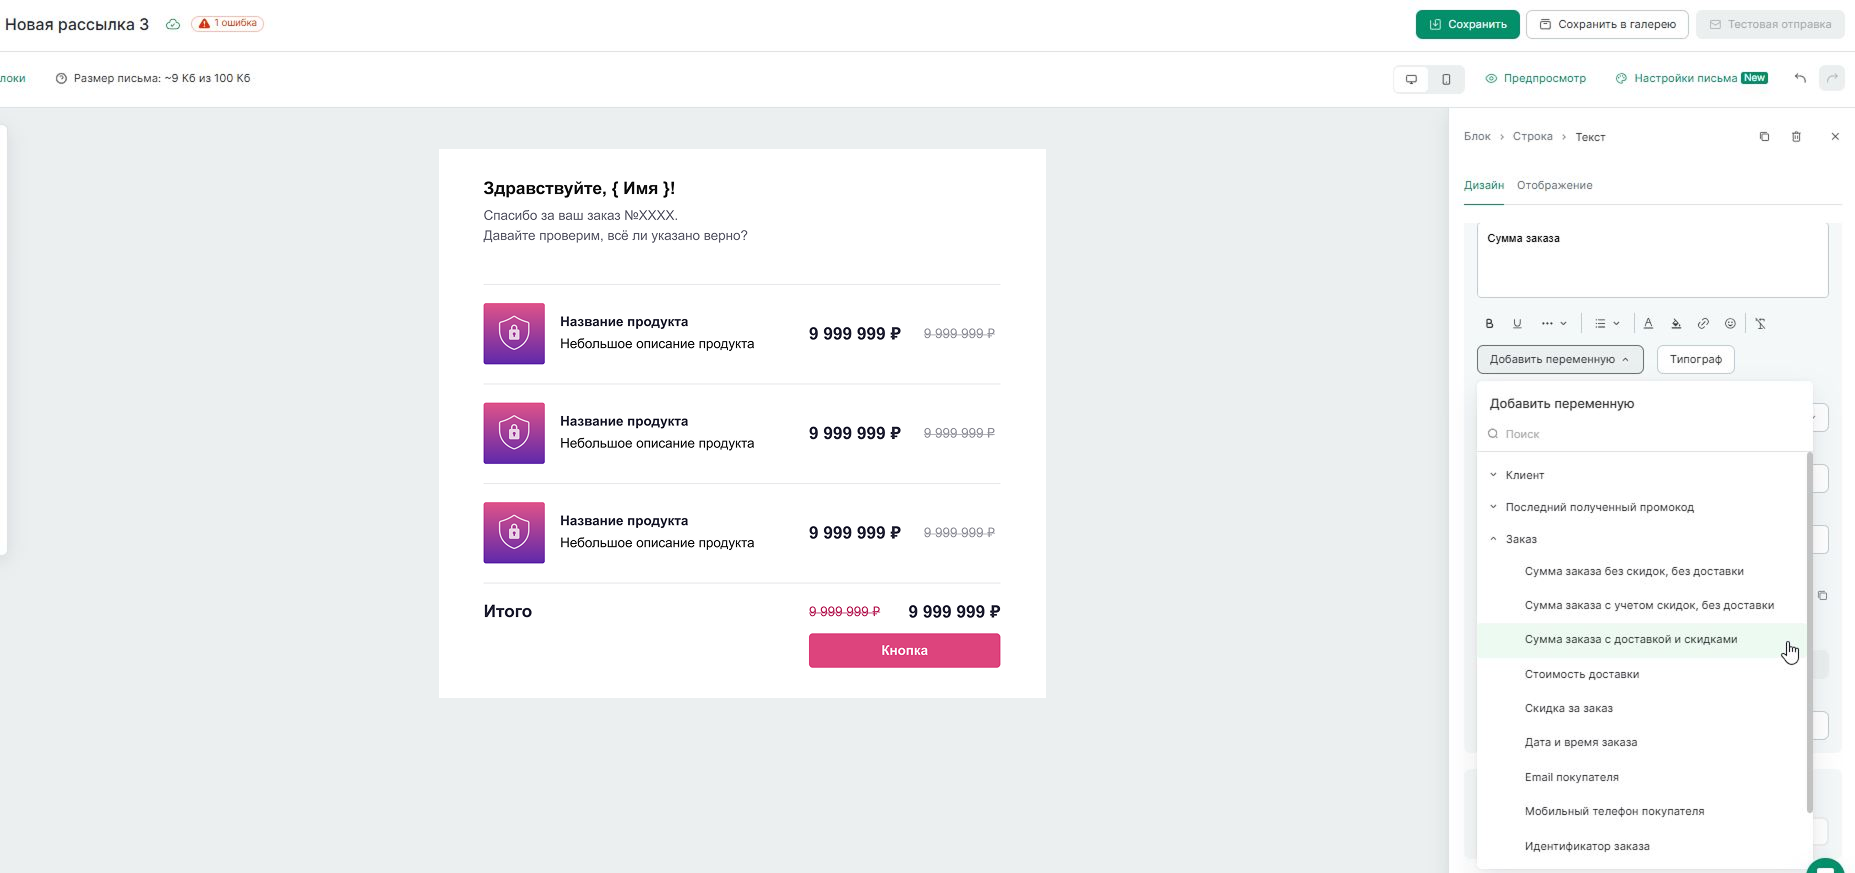Viewport: 1855px width, 873px height.
Task: Undo the last change
Action: tap(1800, 78)
